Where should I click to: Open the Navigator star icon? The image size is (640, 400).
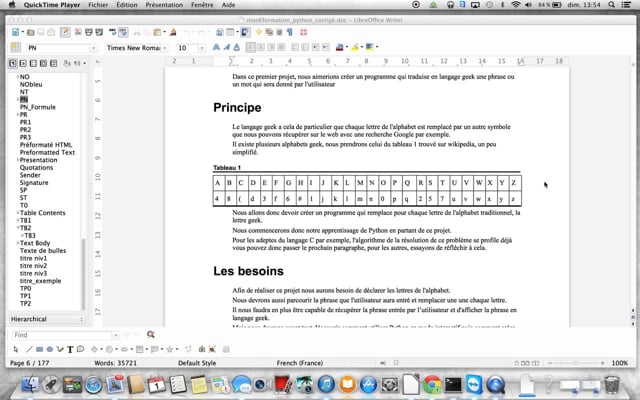point(259,32)
